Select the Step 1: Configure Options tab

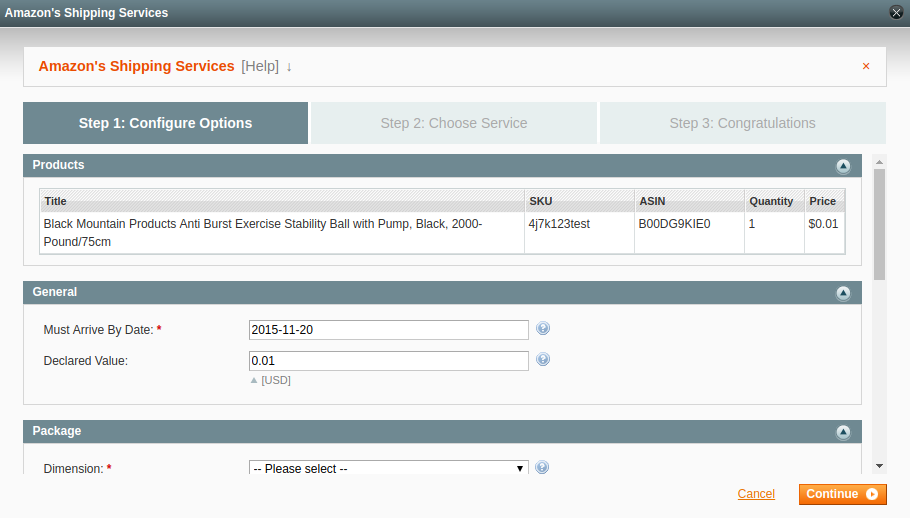point(165,123)
